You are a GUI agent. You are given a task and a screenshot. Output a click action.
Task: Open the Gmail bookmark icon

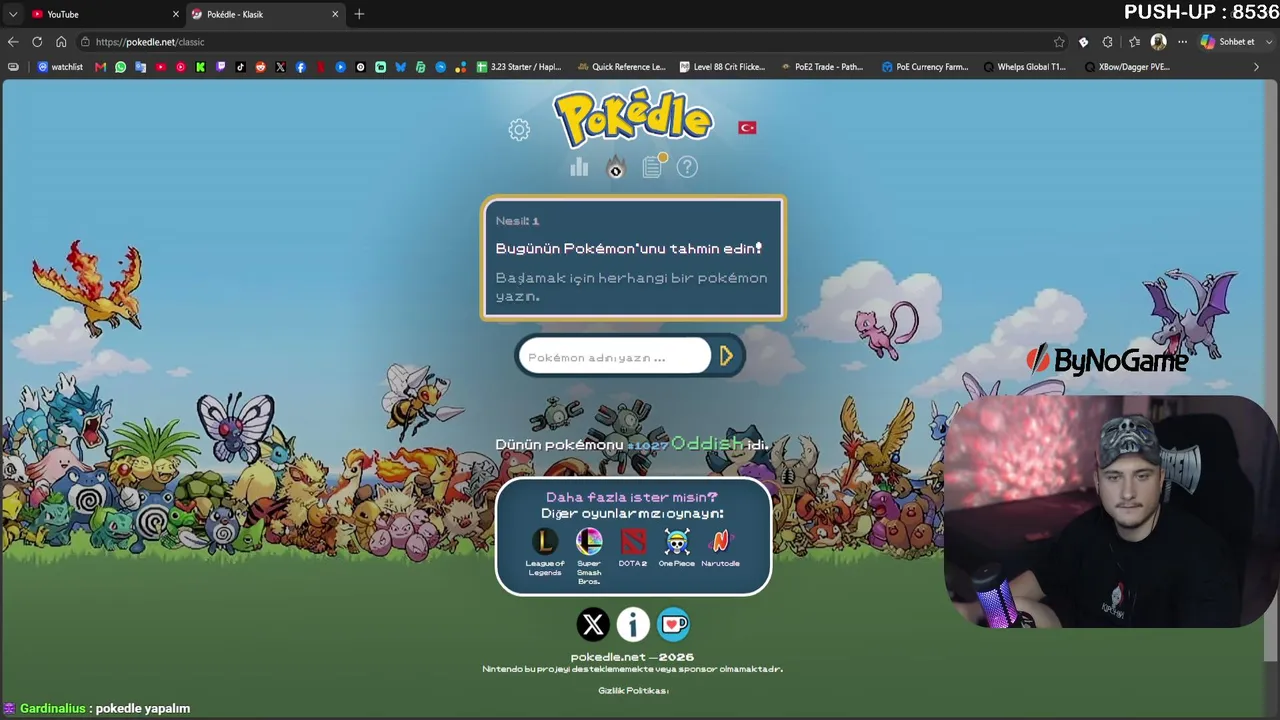100,67
